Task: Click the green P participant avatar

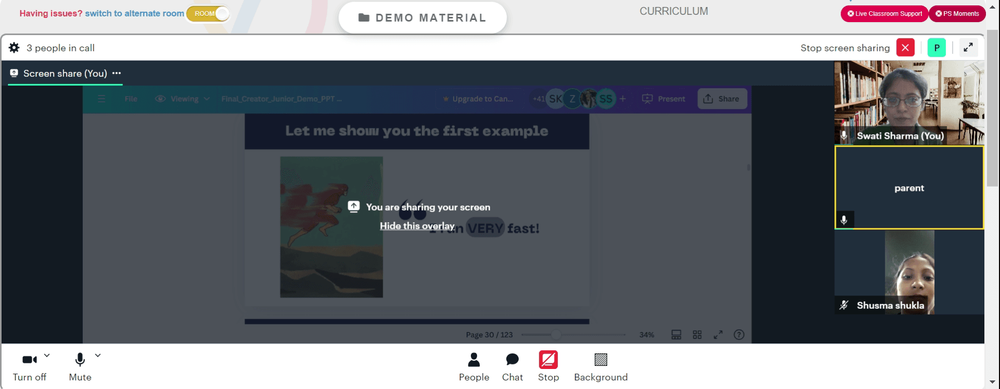Action: [x=936, y=48]
